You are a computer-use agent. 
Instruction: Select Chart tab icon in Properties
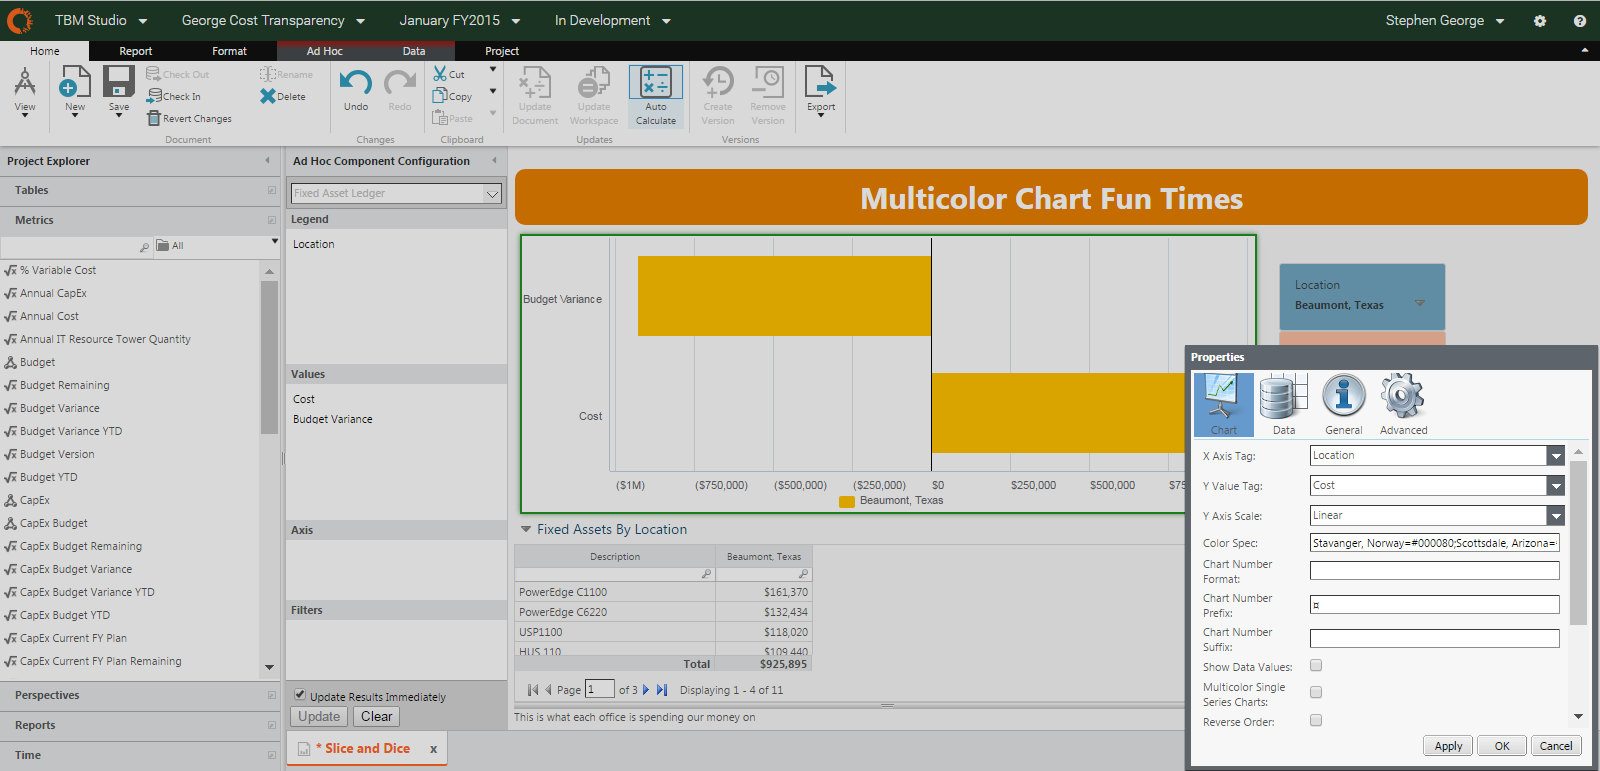click(1224, 404)
